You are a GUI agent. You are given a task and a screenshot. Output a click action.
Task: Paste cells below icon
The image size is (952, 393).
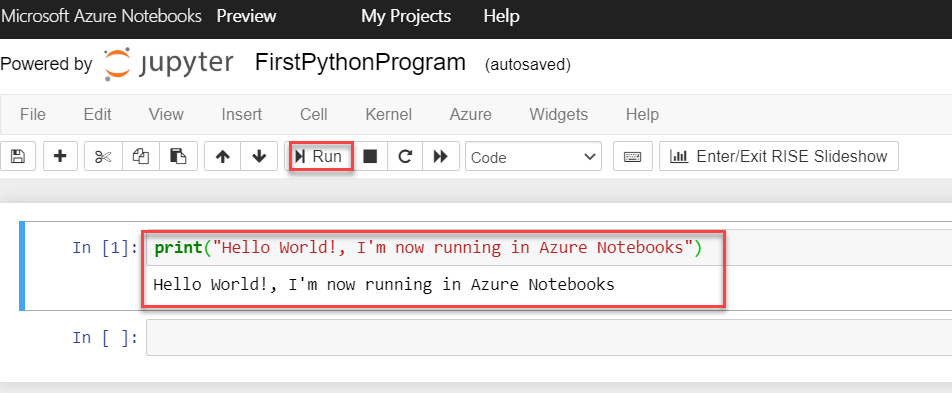tap(178, 157)
